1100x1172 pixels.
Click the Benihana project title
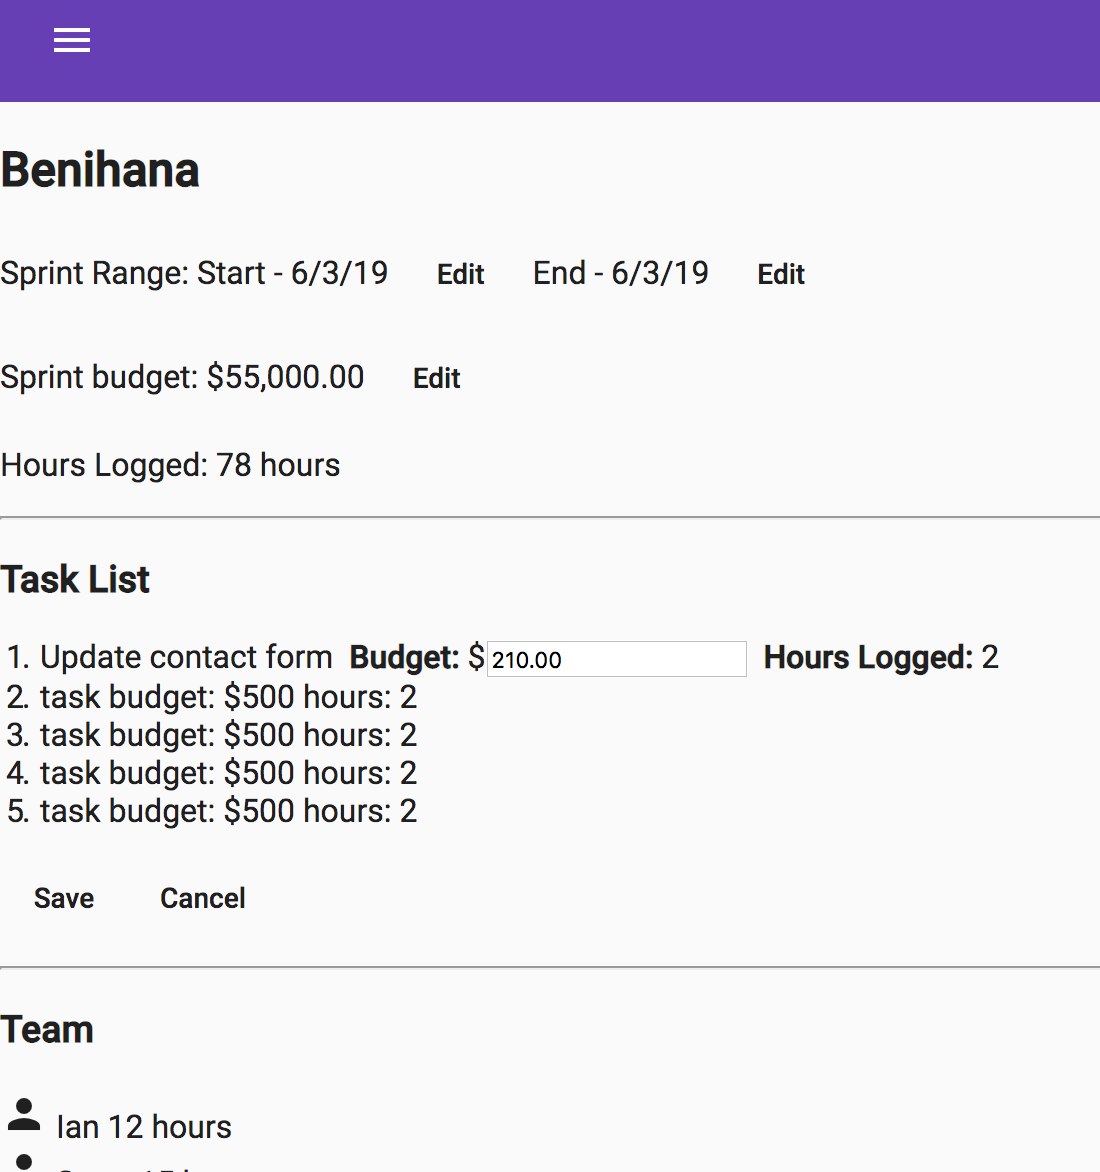(x=100, y=170)
